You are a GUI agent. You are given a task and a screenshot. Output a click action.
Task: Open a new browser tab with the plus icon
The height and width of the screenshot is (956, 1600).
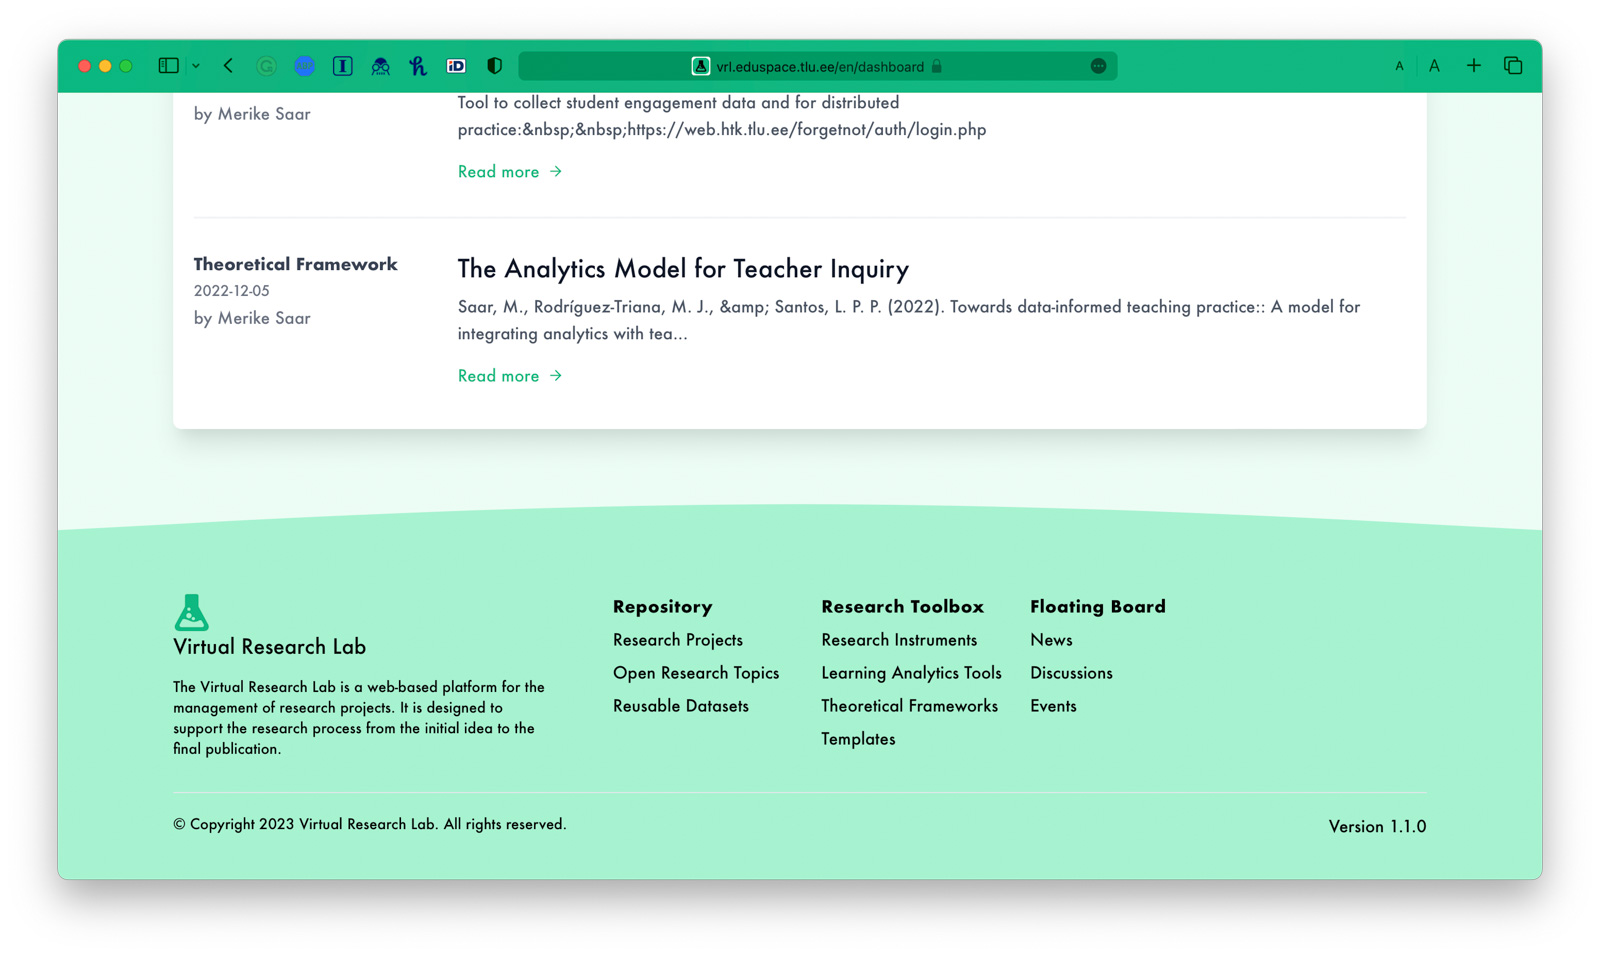pos(1473,66)
